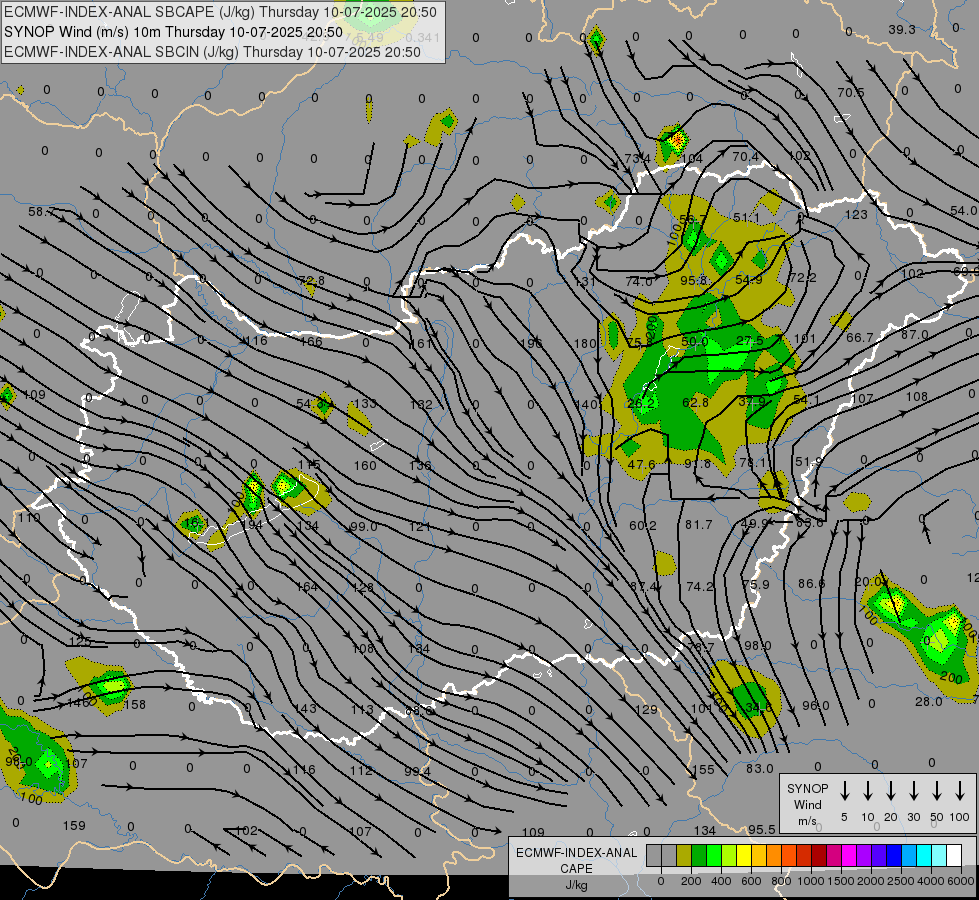Pick the lime CAPE legend swatch

(729, 856)
